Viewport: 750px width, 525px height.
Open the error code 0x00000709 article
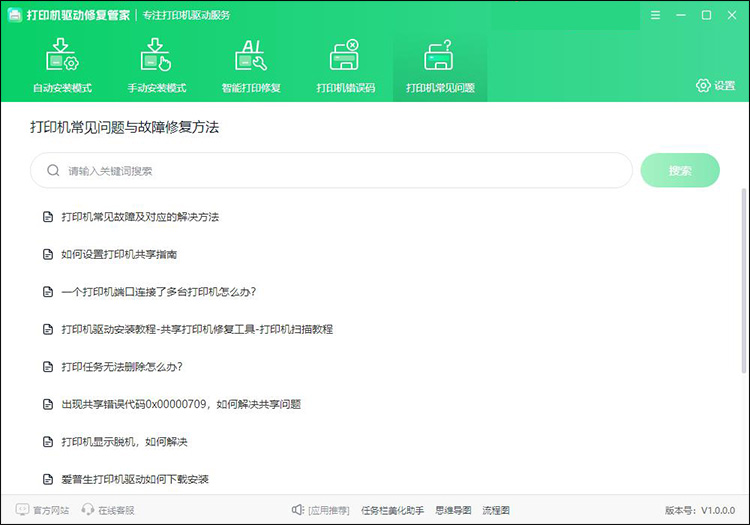click(181, 404)
